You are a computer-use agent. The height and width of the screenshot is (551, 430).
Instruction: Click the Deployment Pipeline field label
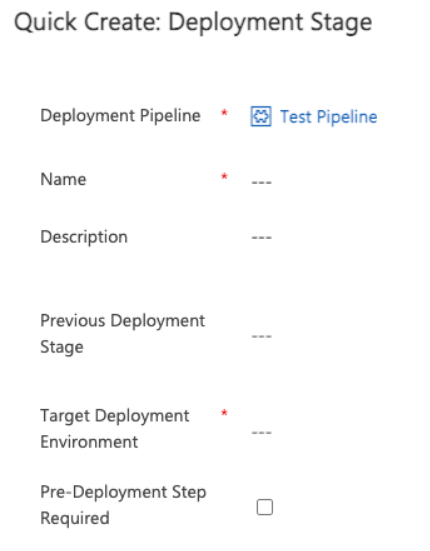tap(120, 116)
